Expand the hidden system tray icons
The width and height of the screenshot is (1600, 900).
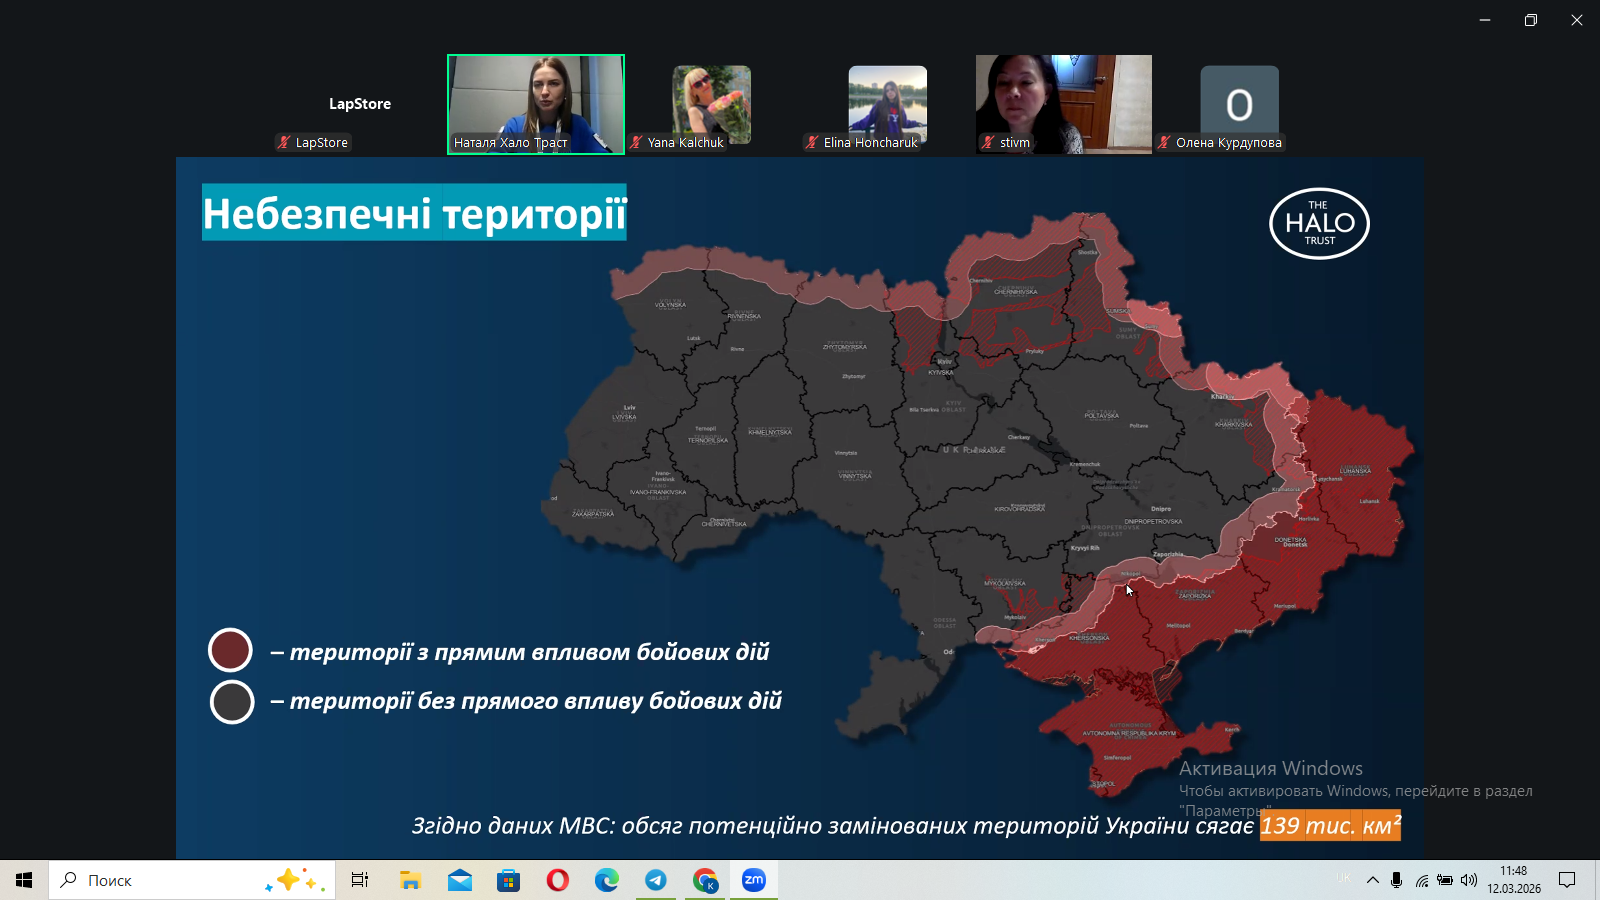coord(1372,880)
